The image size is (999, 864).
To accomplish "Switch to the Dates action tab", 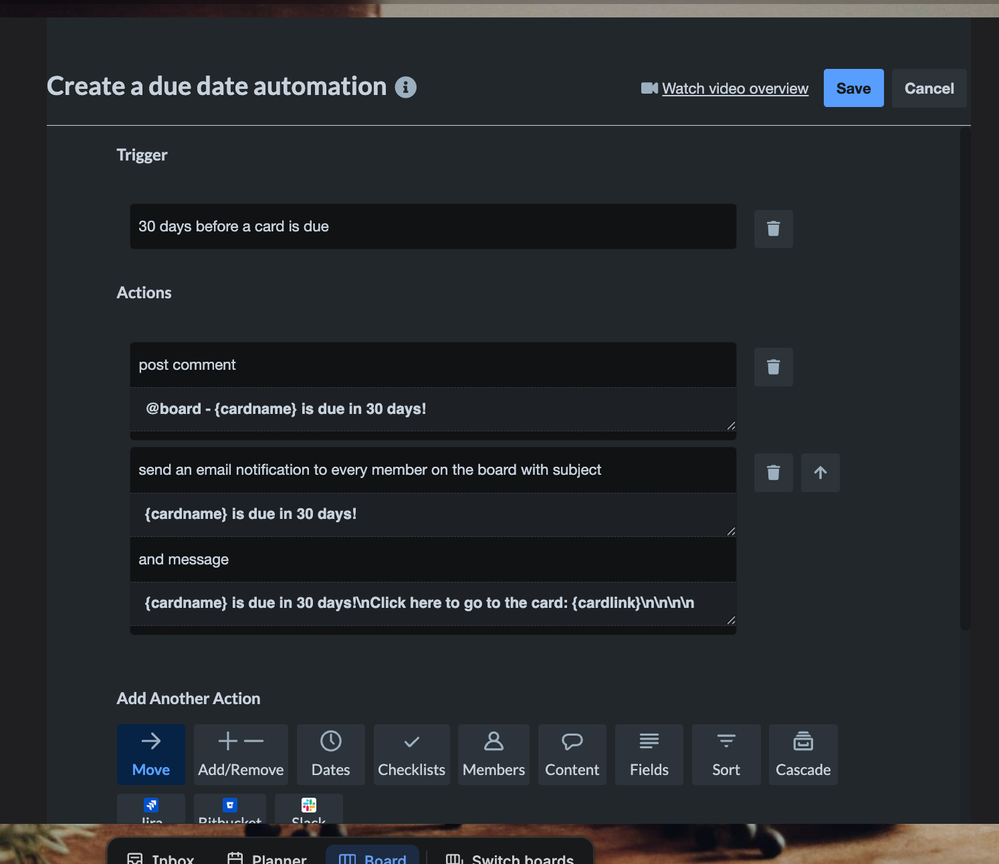I will pyautogui.click(x=331, y=754).
